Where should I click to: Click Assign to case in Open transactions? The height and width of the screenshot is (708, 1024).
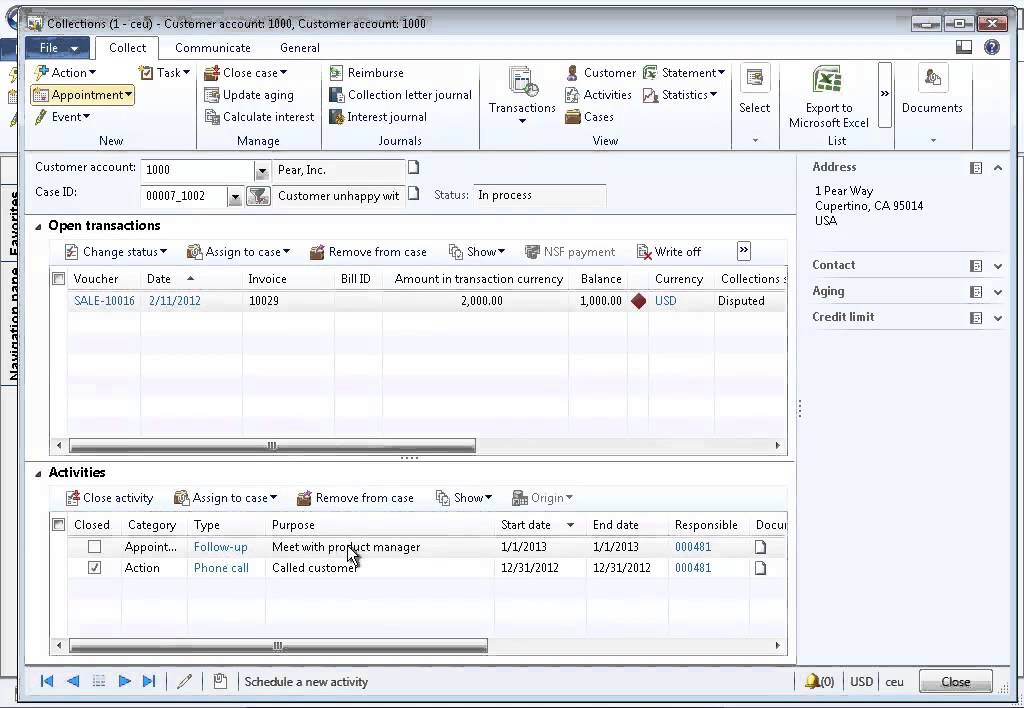coord(238,252)
